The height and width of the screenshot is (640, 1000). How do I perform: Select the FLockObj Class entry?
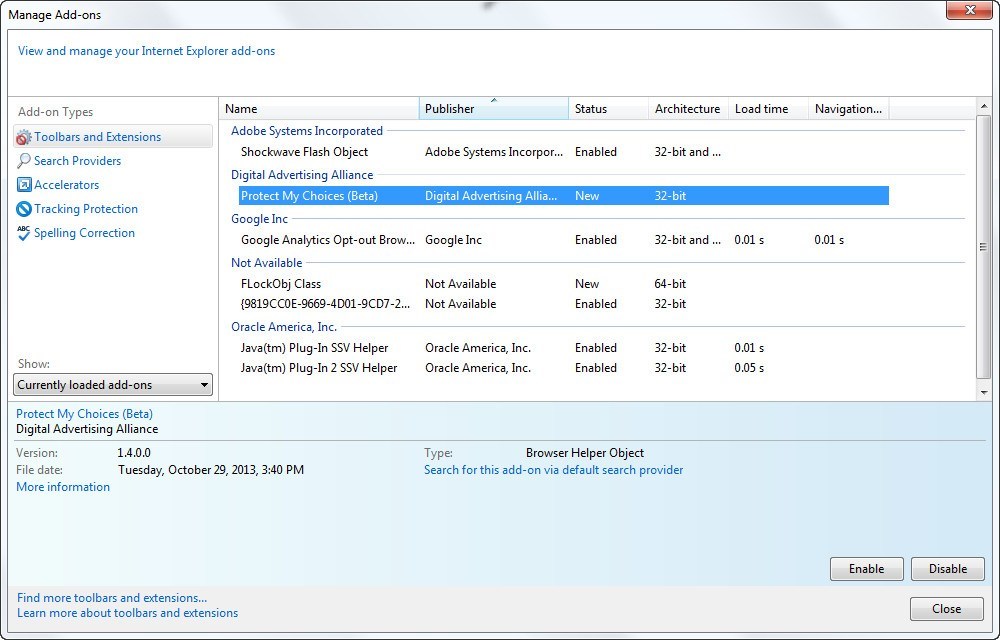281,284
